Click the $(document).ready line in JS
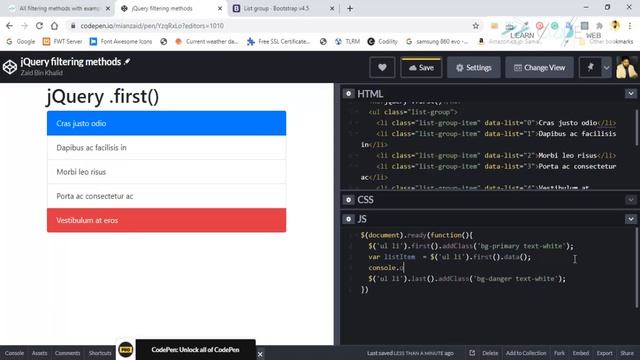Screen dimensions: 640x360 (x=417, y=235)
